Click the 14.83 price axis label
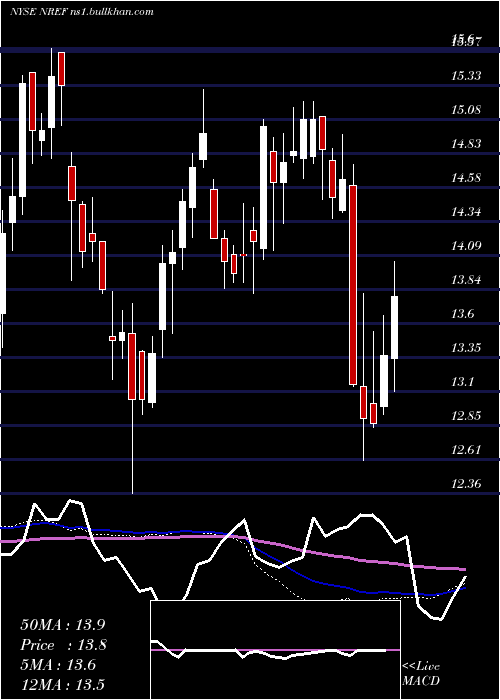 pos(466,144)
